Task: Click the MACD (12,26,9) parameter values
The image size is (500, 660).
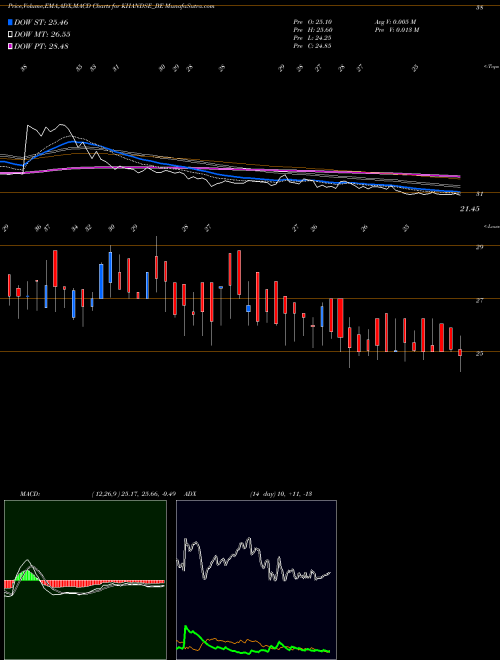Action: coord(136,494)
